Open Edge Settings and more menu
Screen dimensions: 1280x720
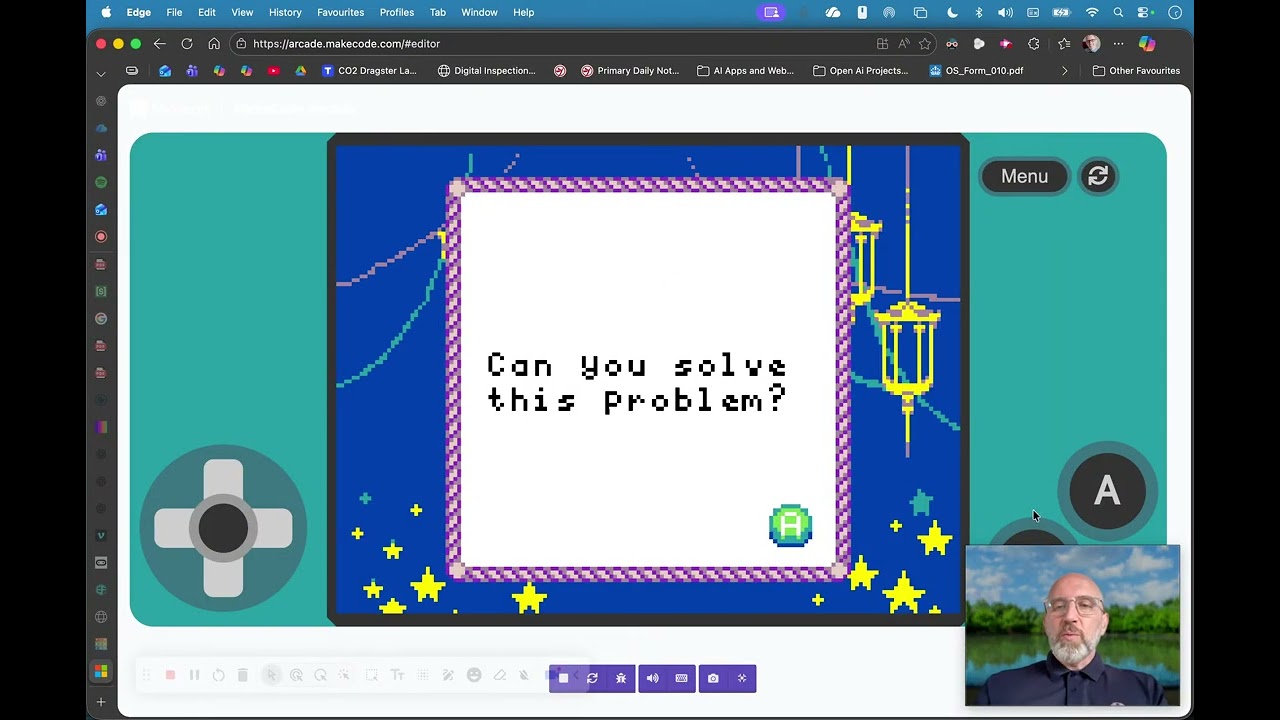click(x=1118, y=44)
